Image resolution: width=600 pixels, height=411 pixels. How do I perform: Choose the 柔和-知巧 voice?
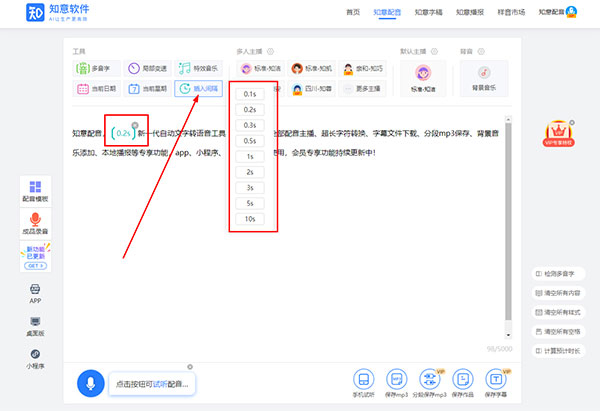pyautogui.click(x=362, y=68)
